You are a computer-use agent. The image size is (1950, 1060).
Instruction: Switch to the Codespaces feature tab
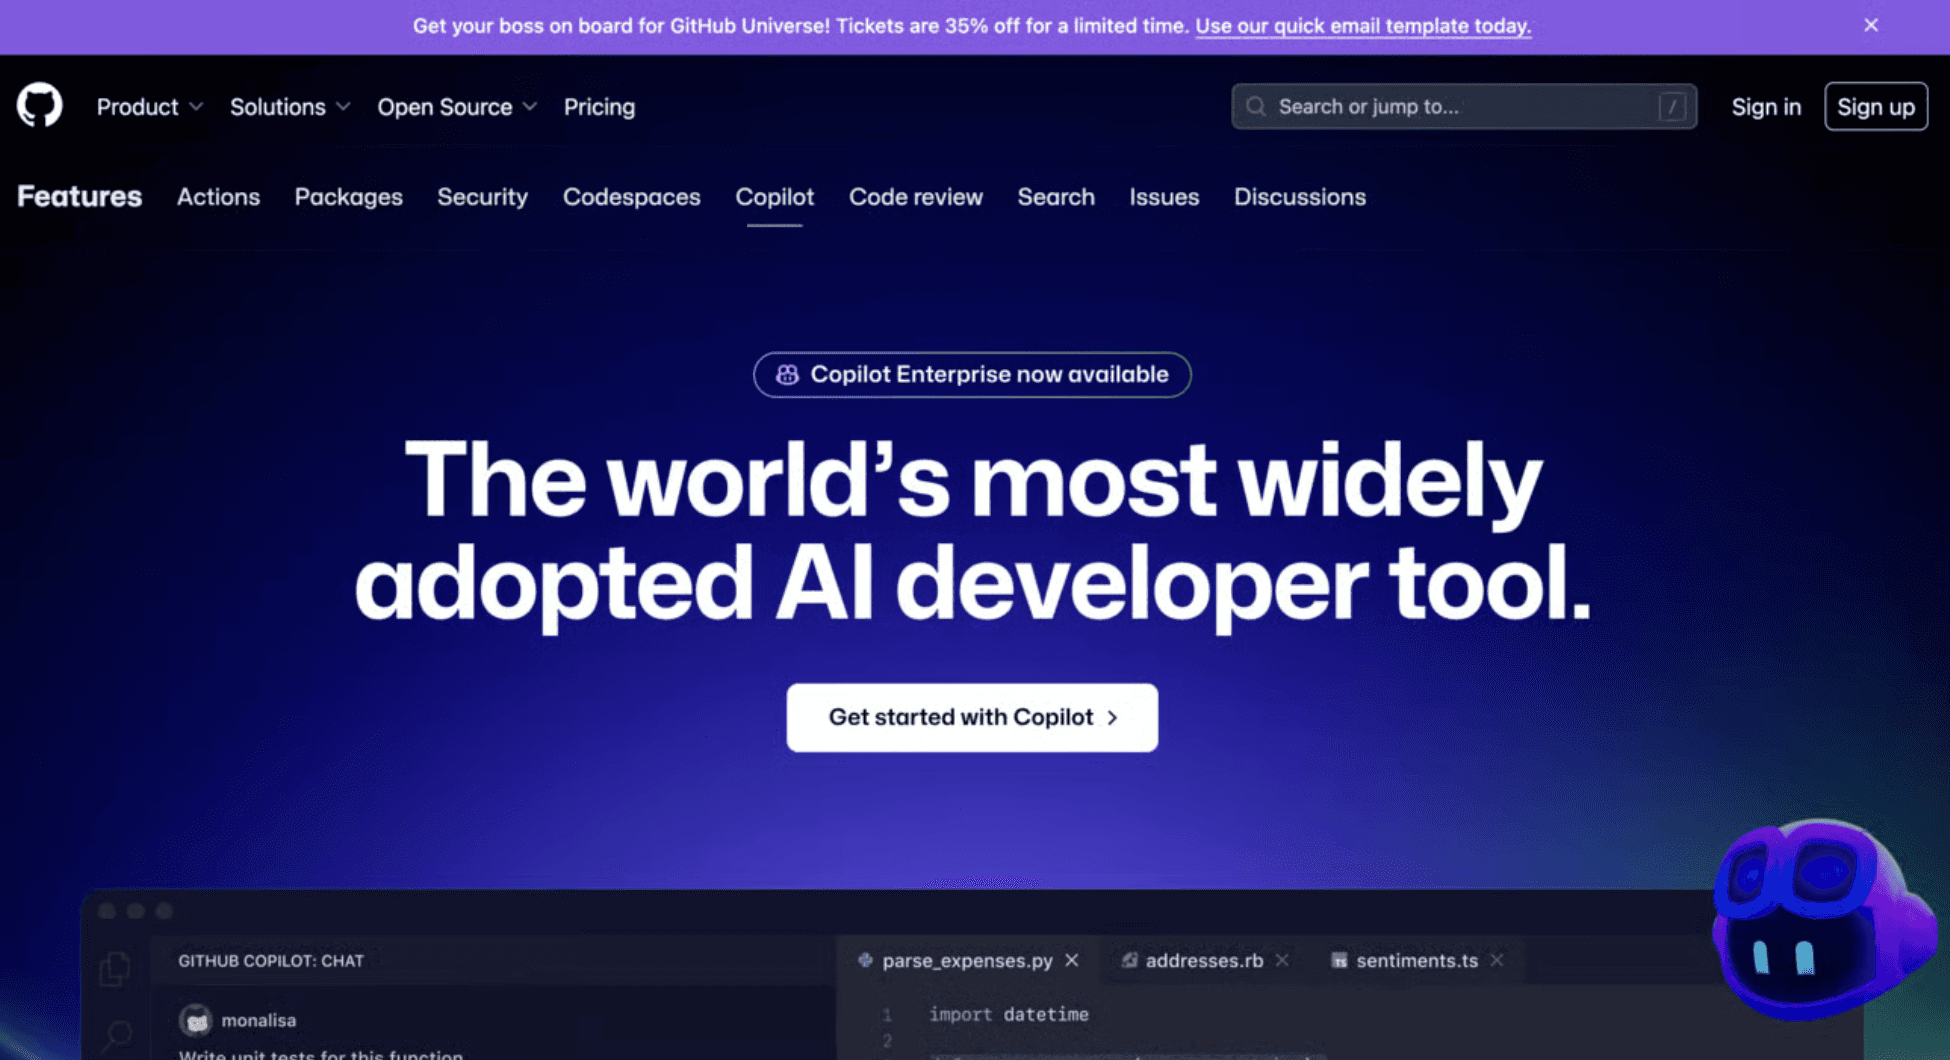pyautogui.click(x=632, y=197)
